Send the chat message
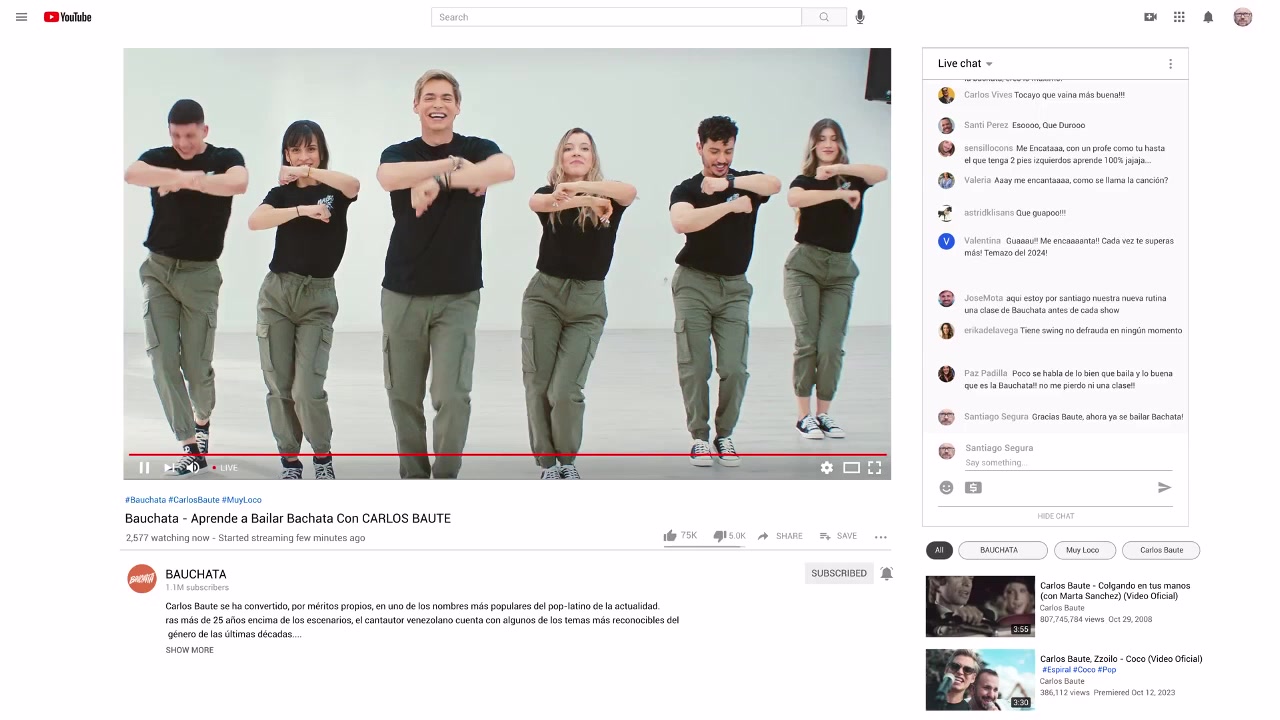This screenshot has height=720, width=1280. coord(1164,487)
